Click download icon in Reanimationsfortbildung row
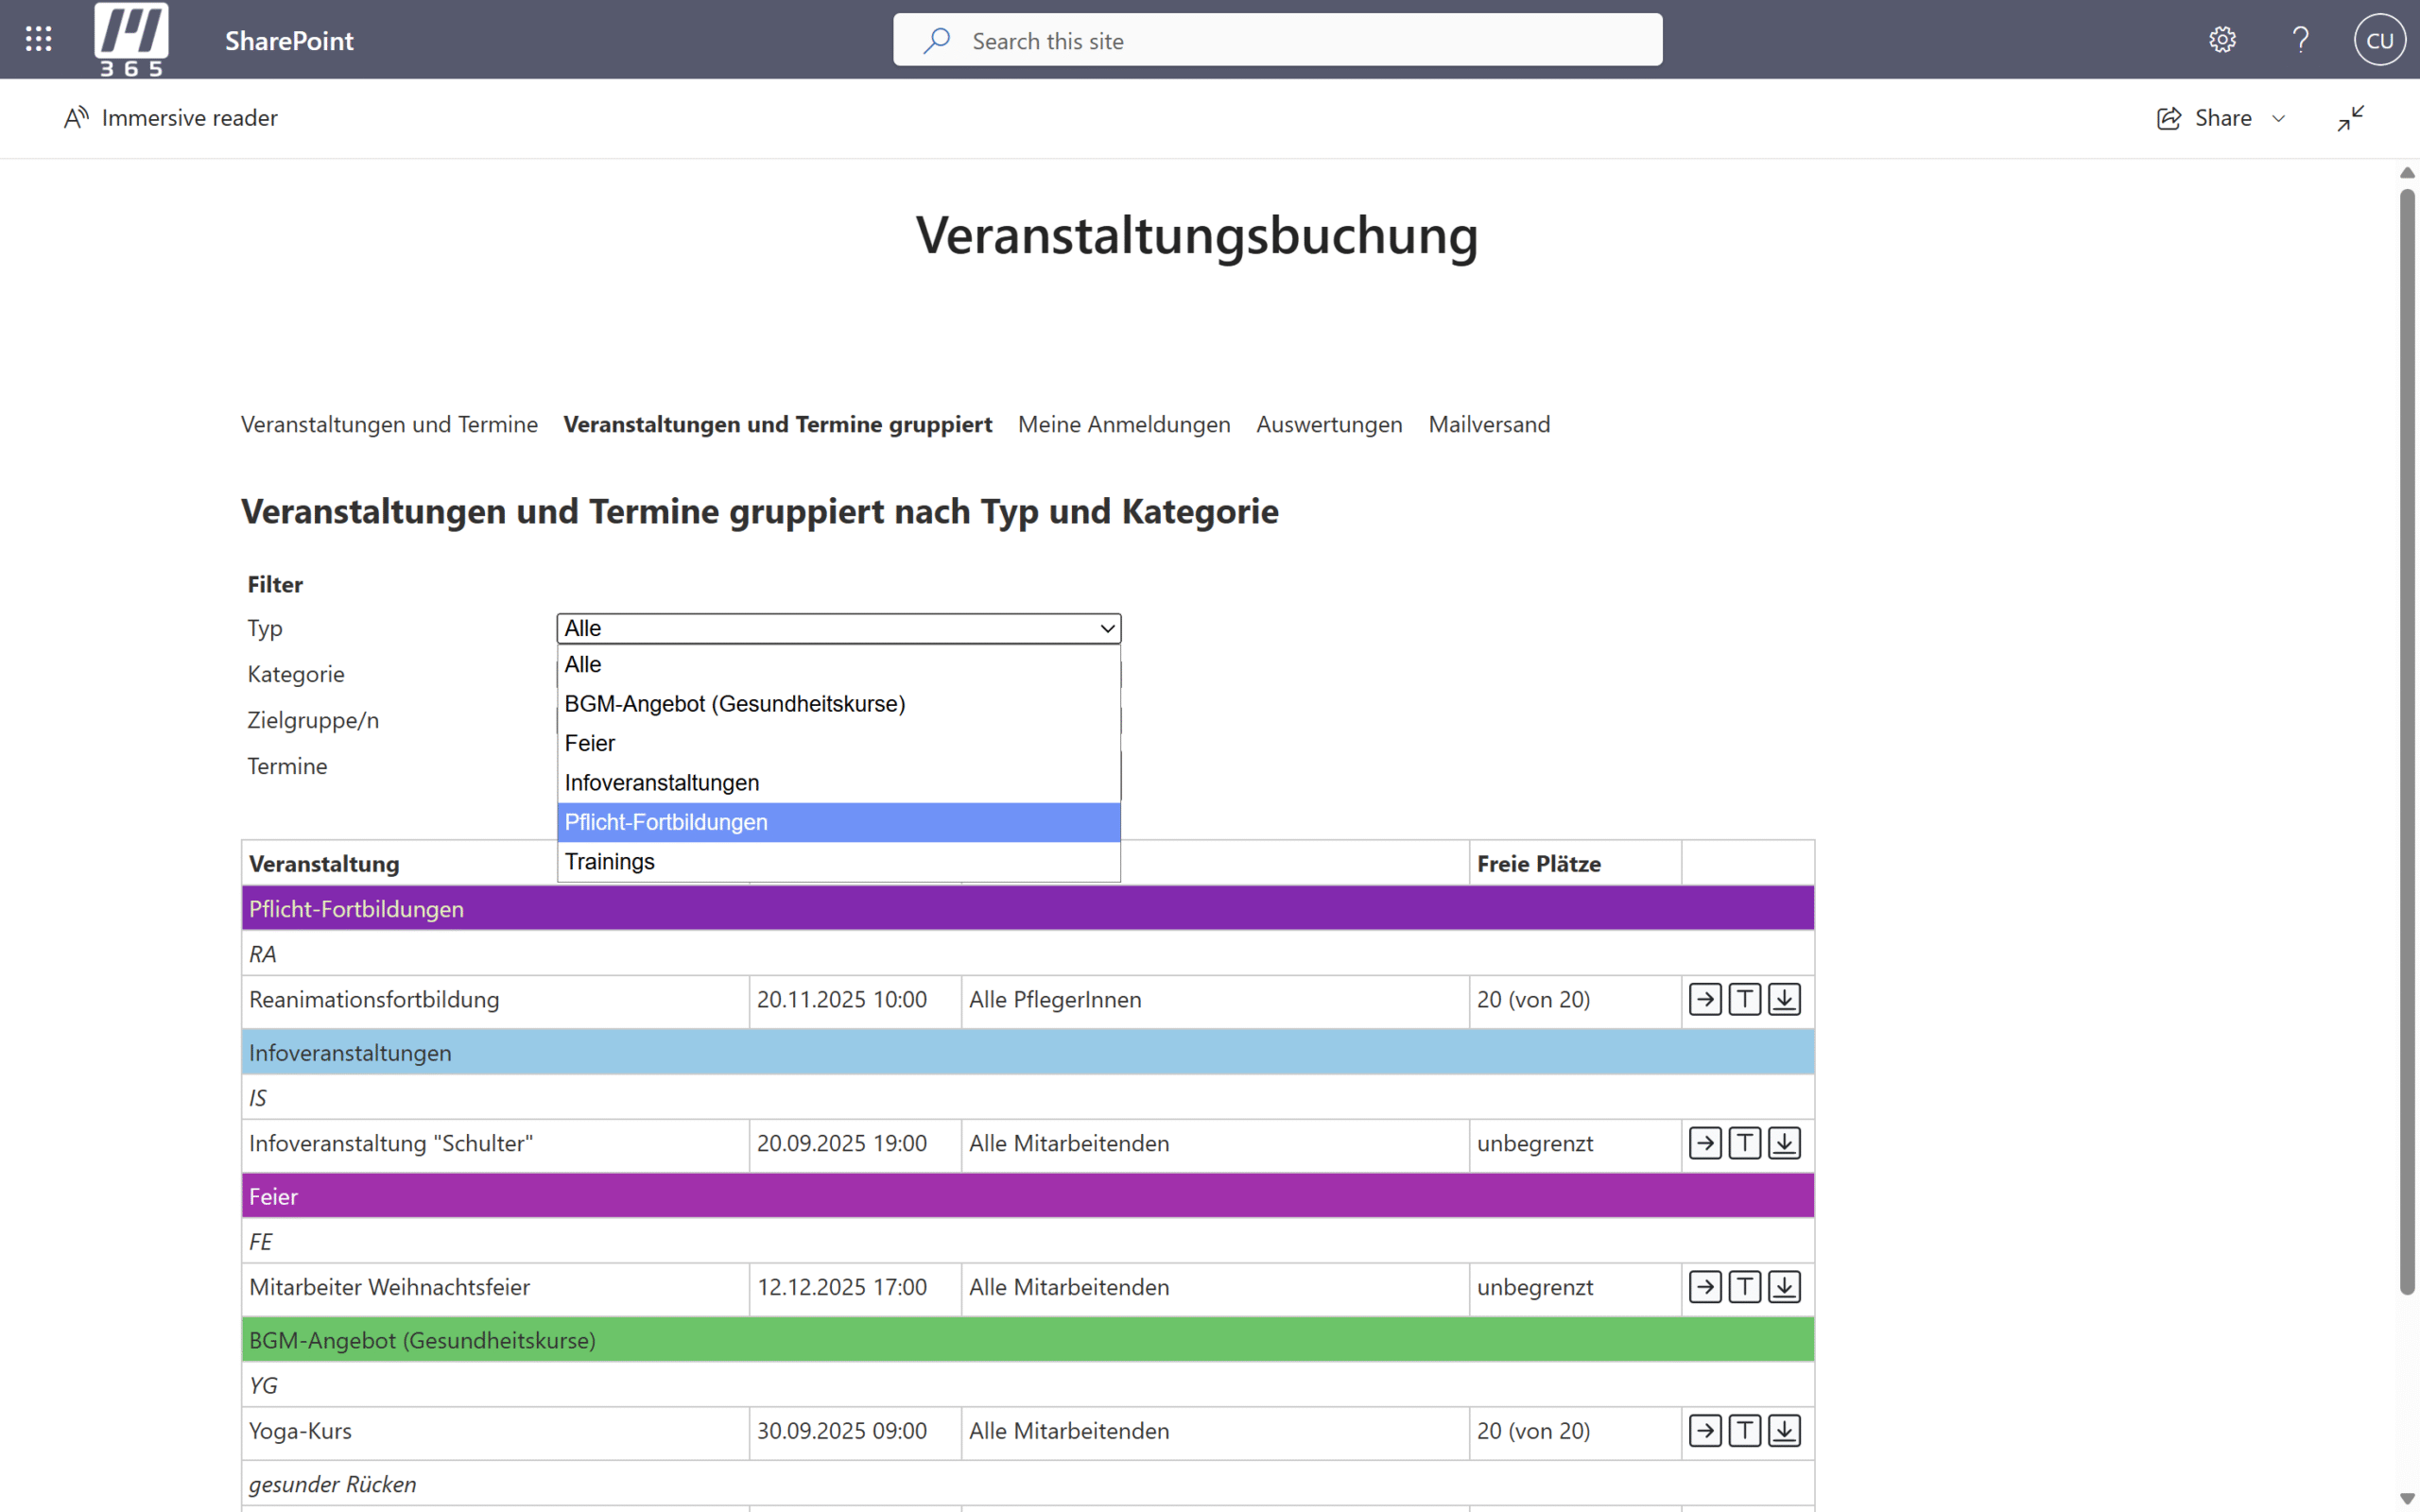Screen dimensions: 2420x1512 tap(1784, 999)
